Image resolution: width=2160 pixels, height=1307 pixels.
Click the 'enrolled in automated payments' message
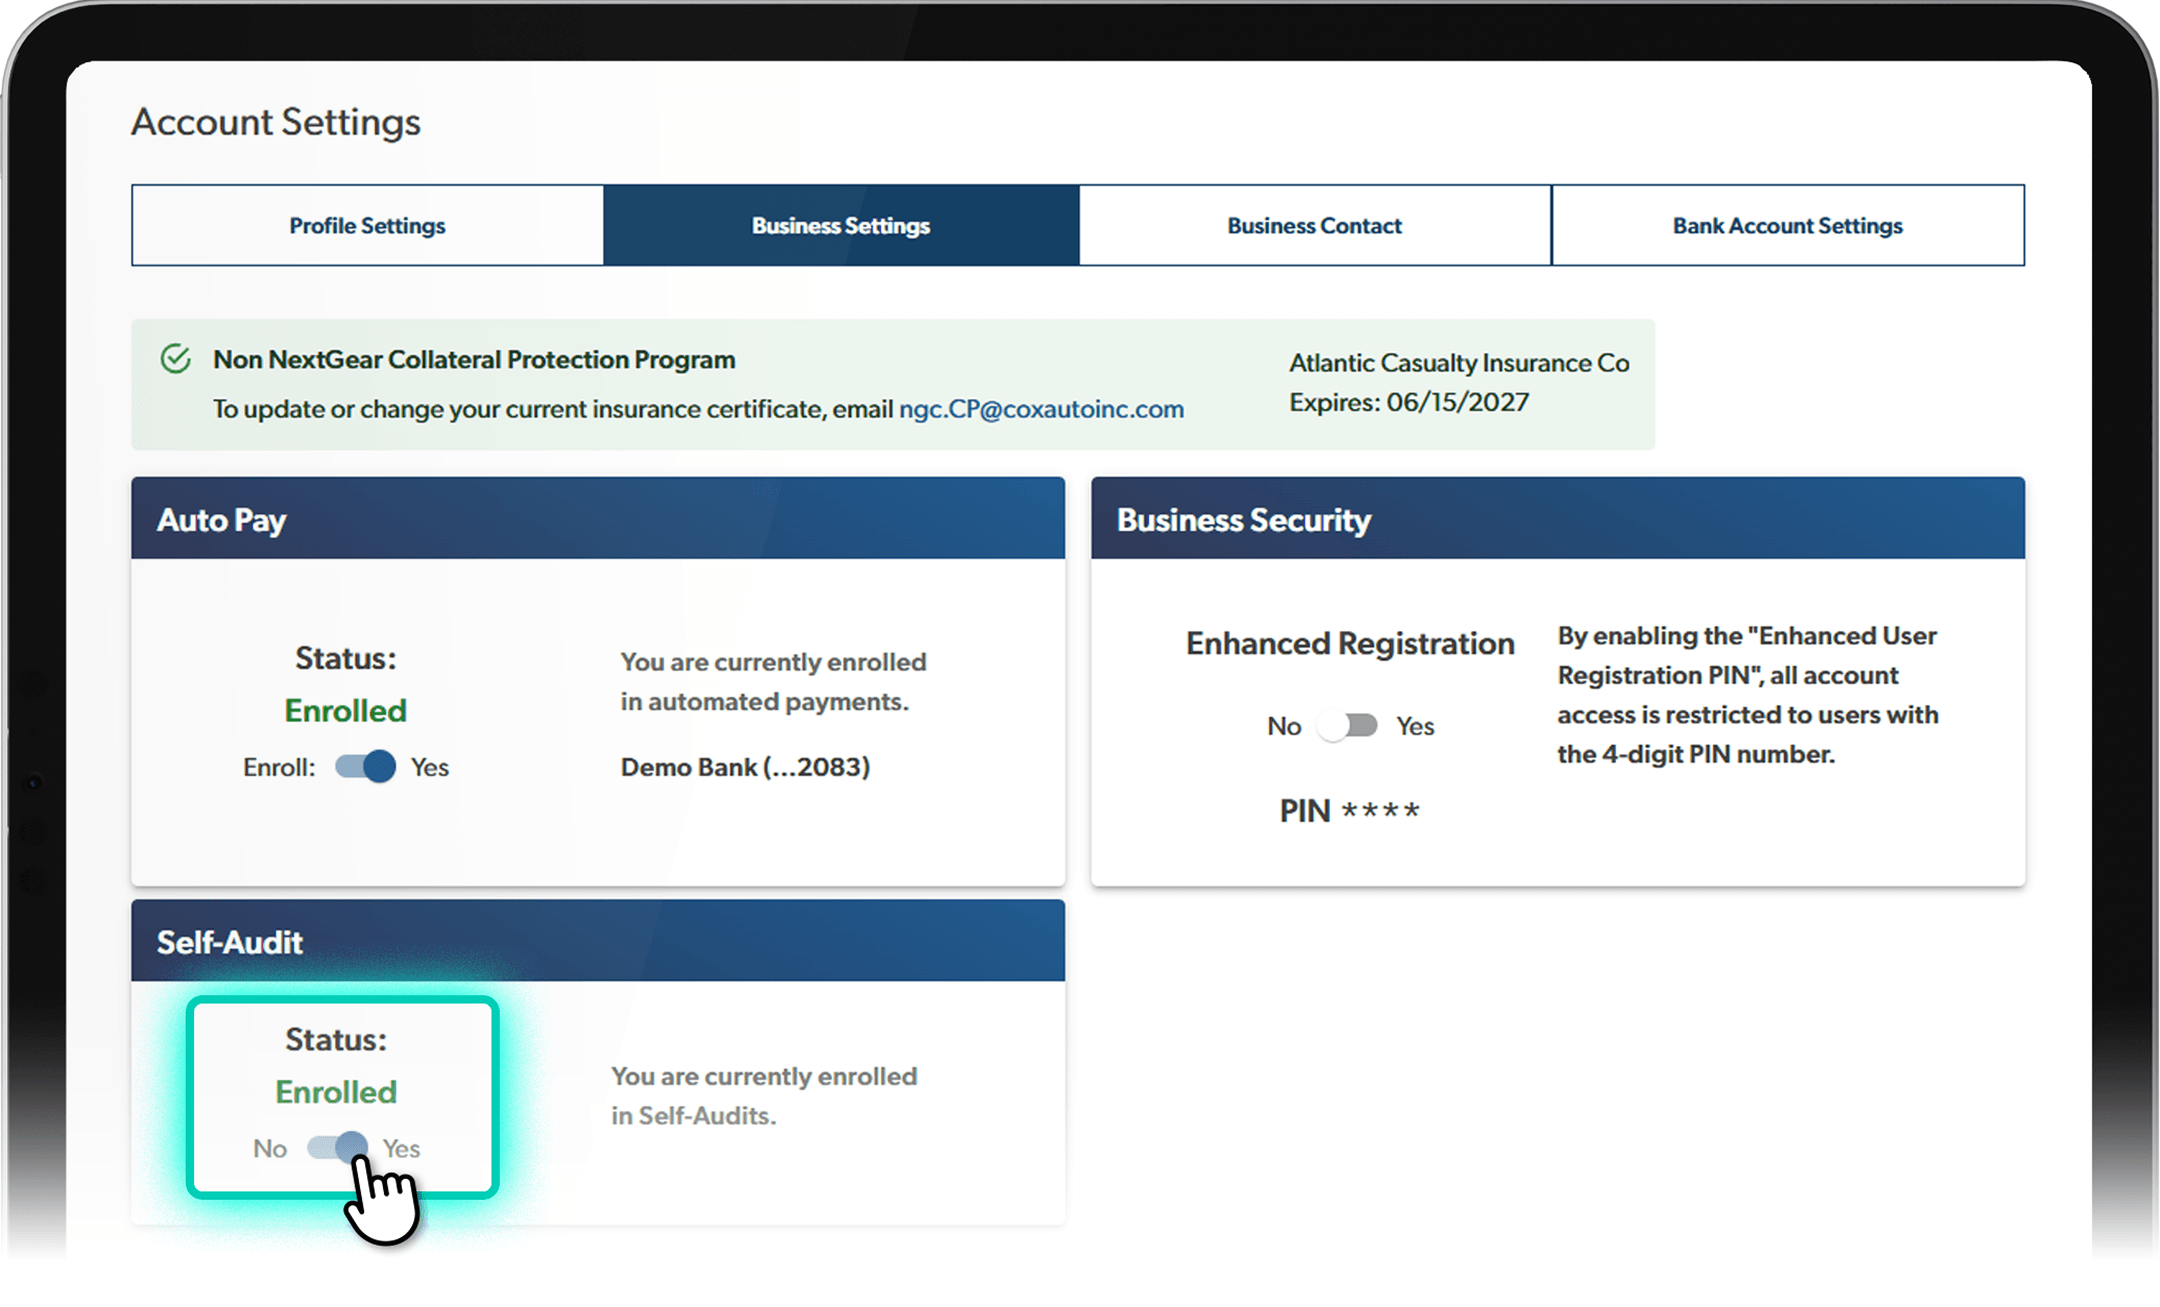[x=773, y=682]
